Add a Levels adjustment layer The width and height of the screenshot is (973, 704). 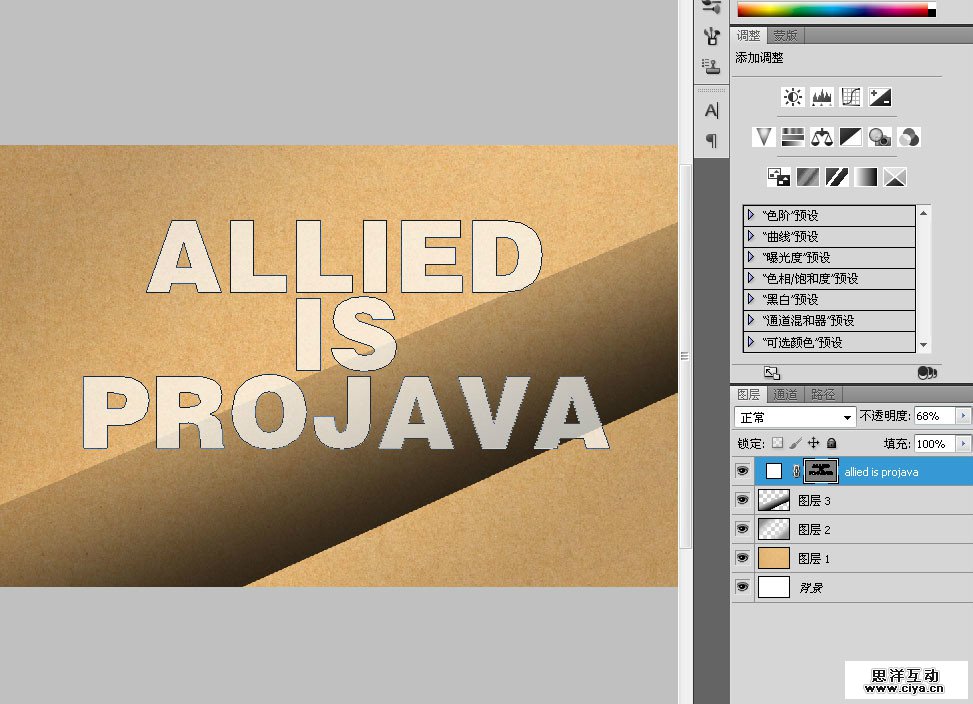coord(822,97)
